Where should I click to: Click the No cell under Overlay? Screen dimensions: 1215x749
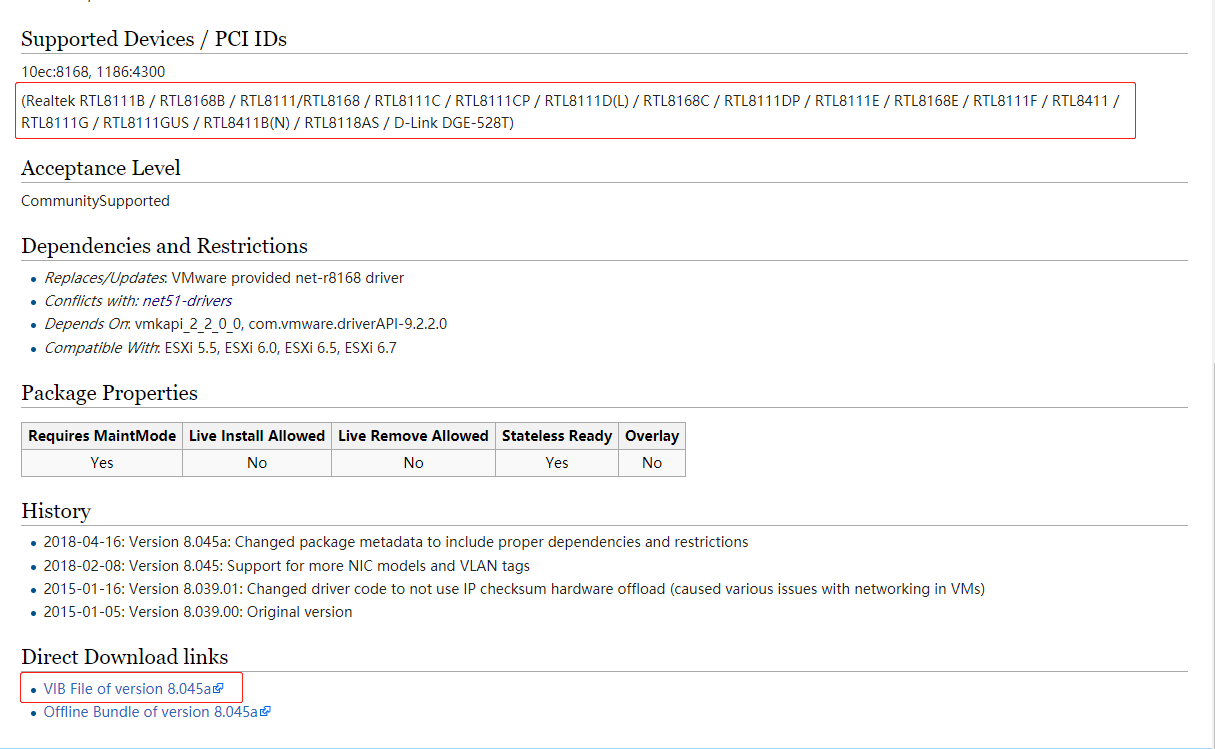coord(652,463)
